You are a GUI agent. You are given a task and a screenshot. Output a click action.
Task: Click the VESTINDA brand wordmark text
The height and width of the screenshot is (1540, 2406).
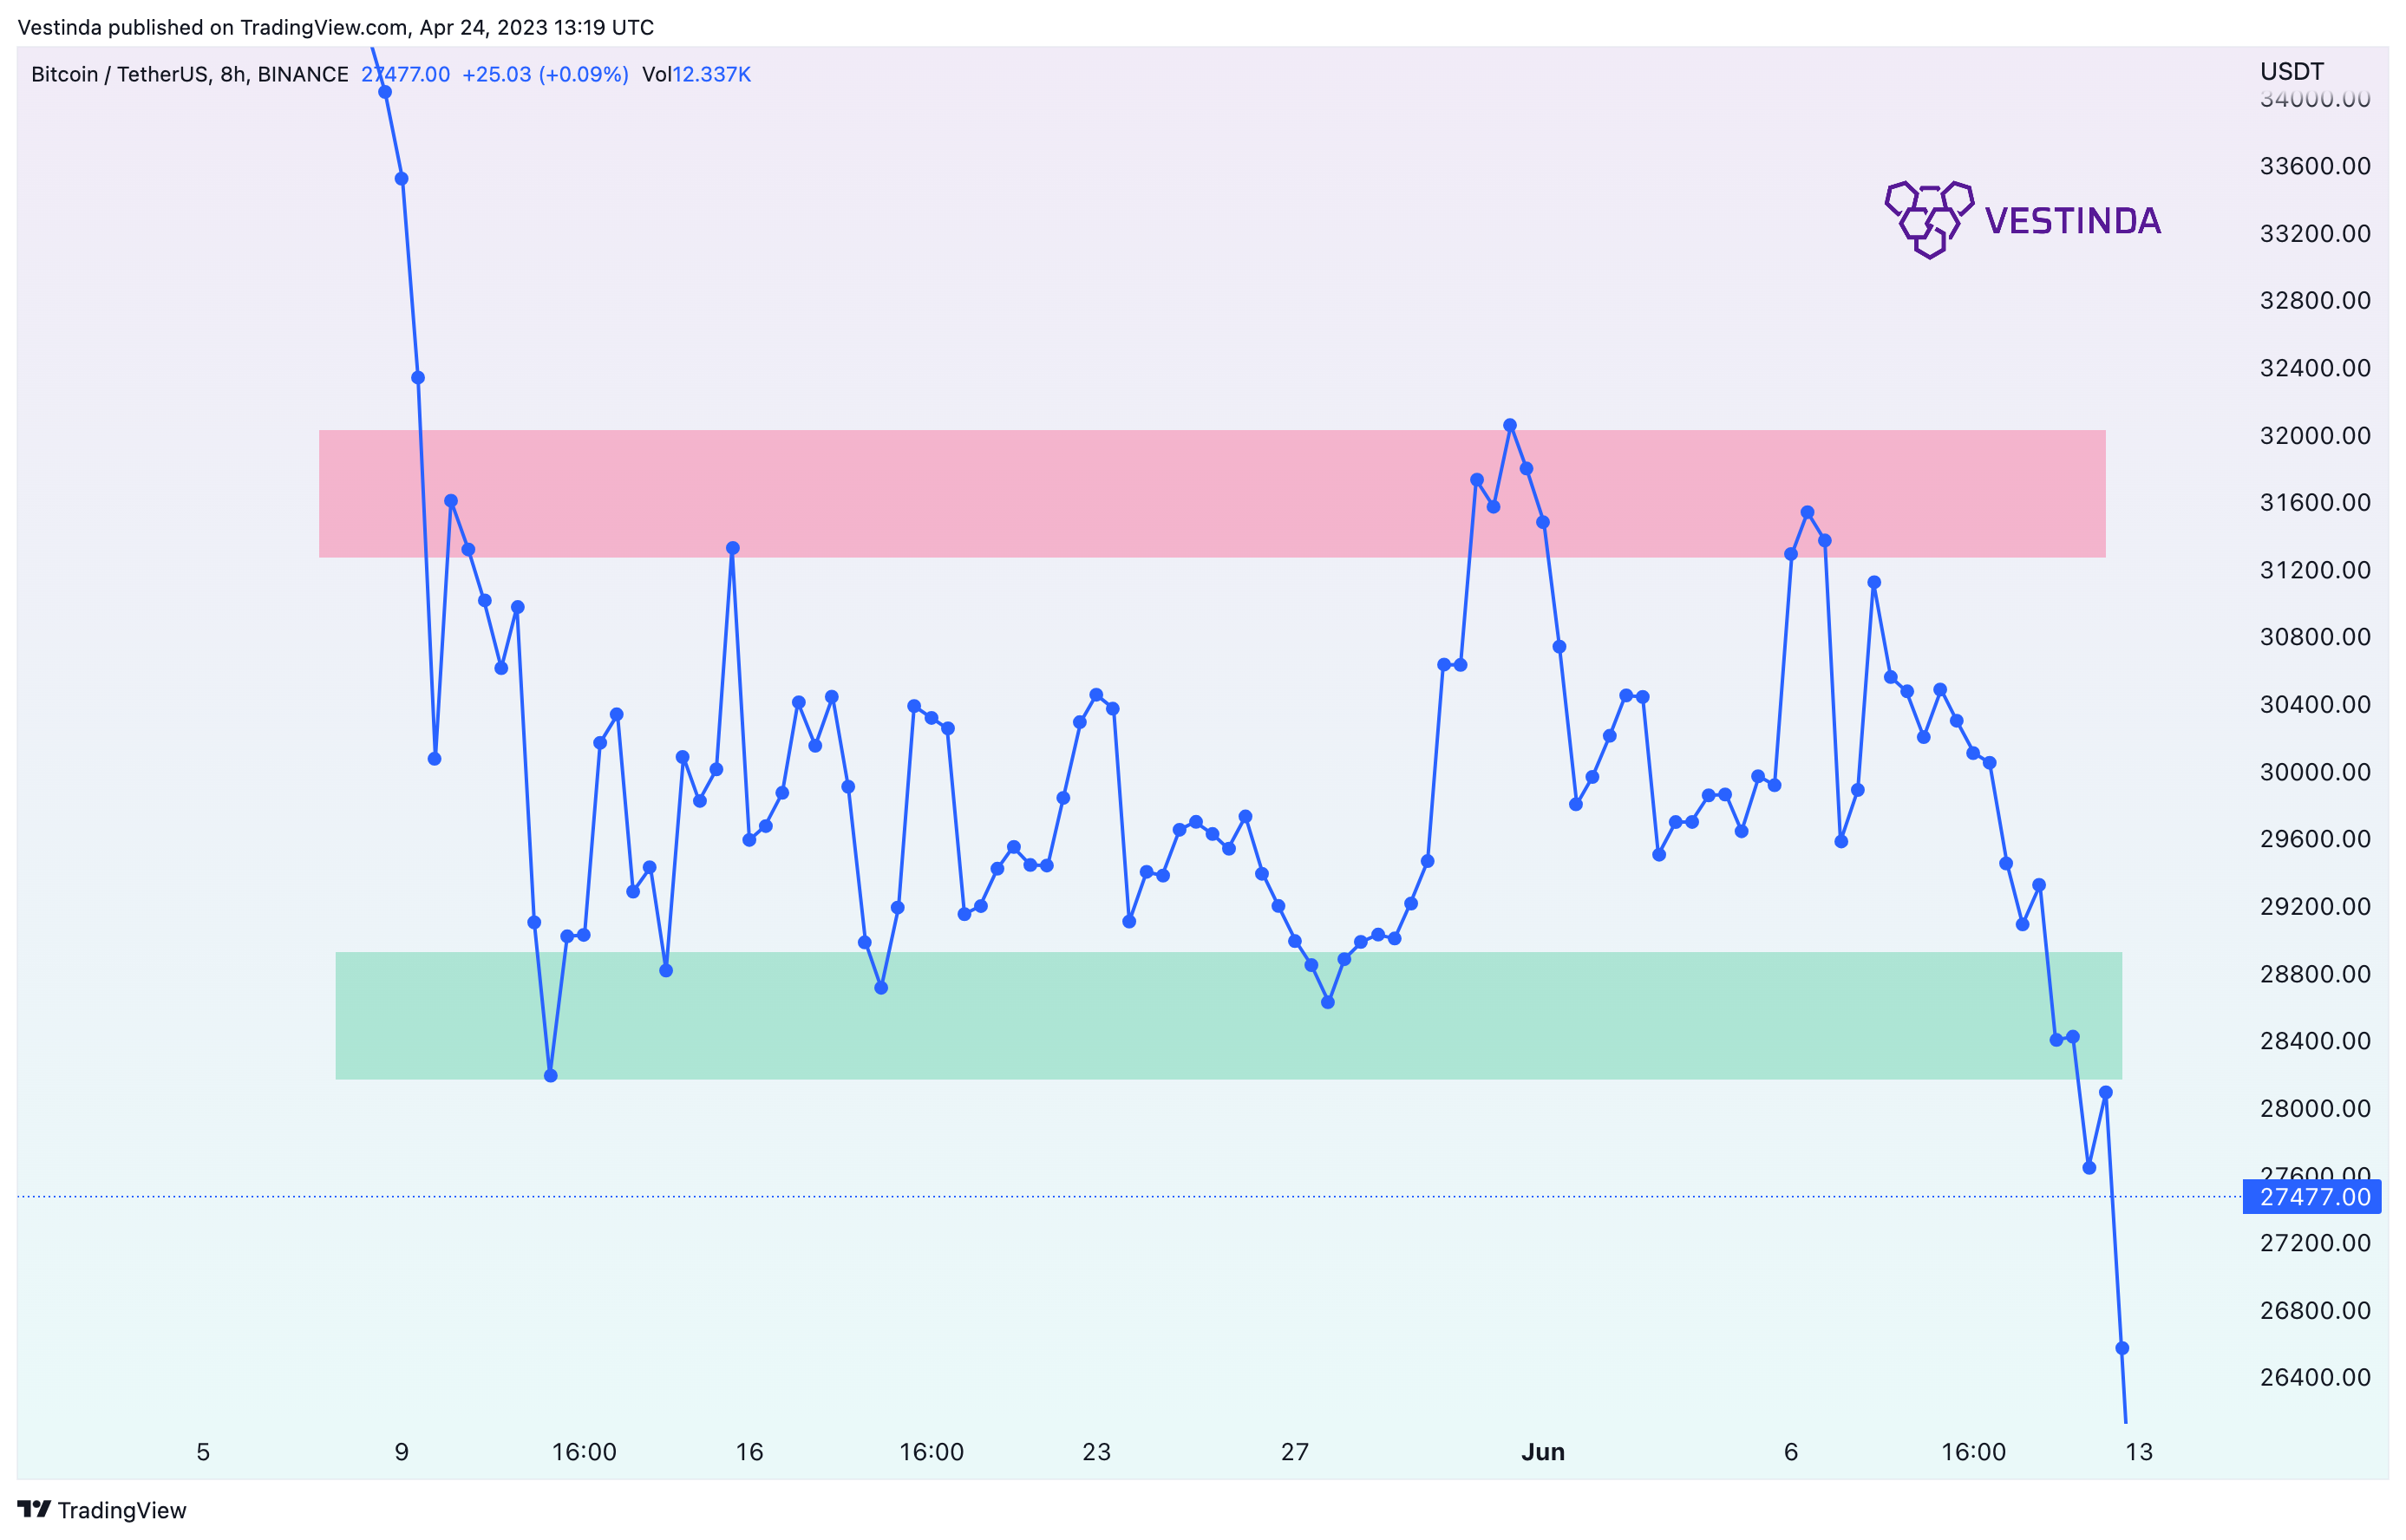pyautogui.click(x=2072, y=221)
